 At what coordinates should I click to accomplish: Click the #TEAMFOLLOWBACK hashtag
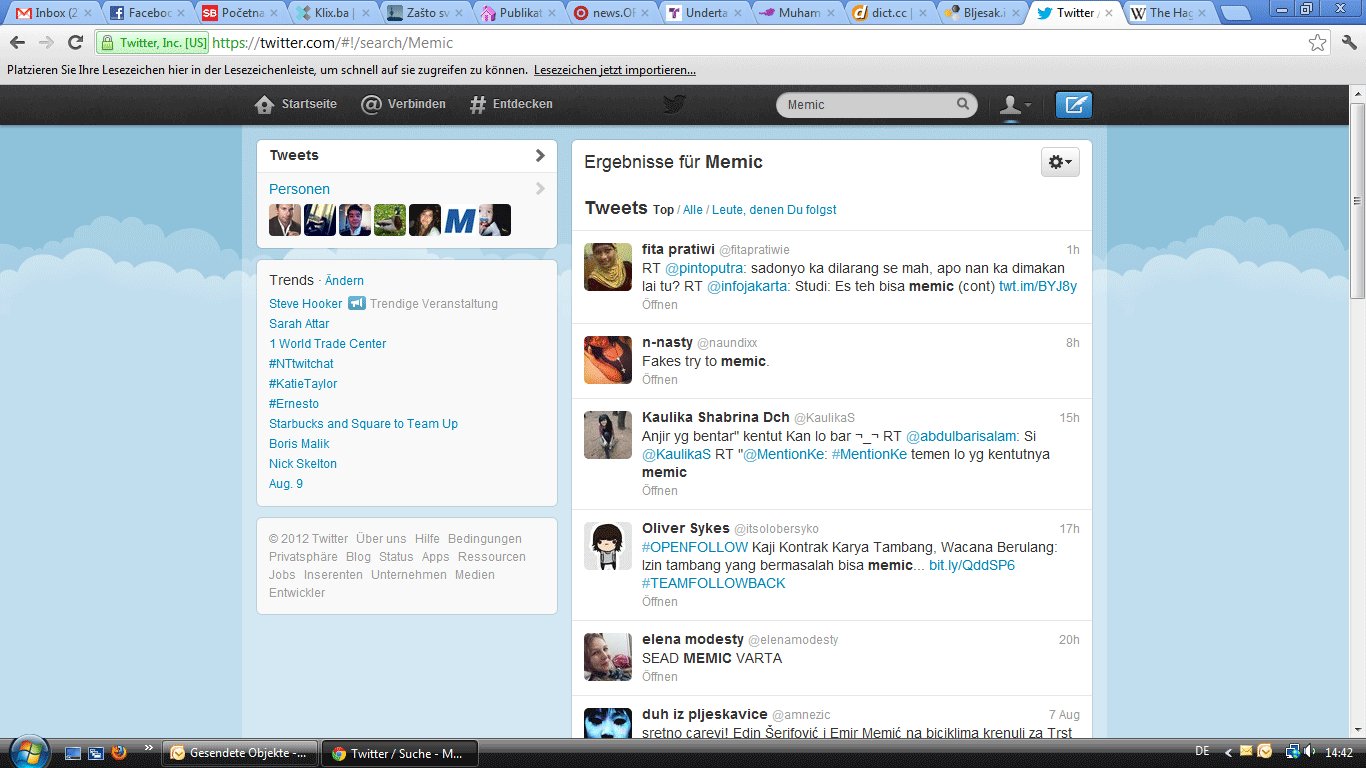(x=714, y=584)
